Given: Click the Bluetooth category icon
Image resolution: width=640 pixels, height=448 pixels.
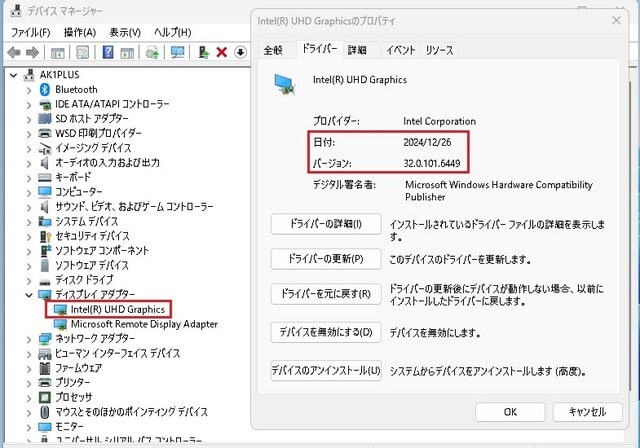Looking at the screenshot, I should tap(44, 89).
